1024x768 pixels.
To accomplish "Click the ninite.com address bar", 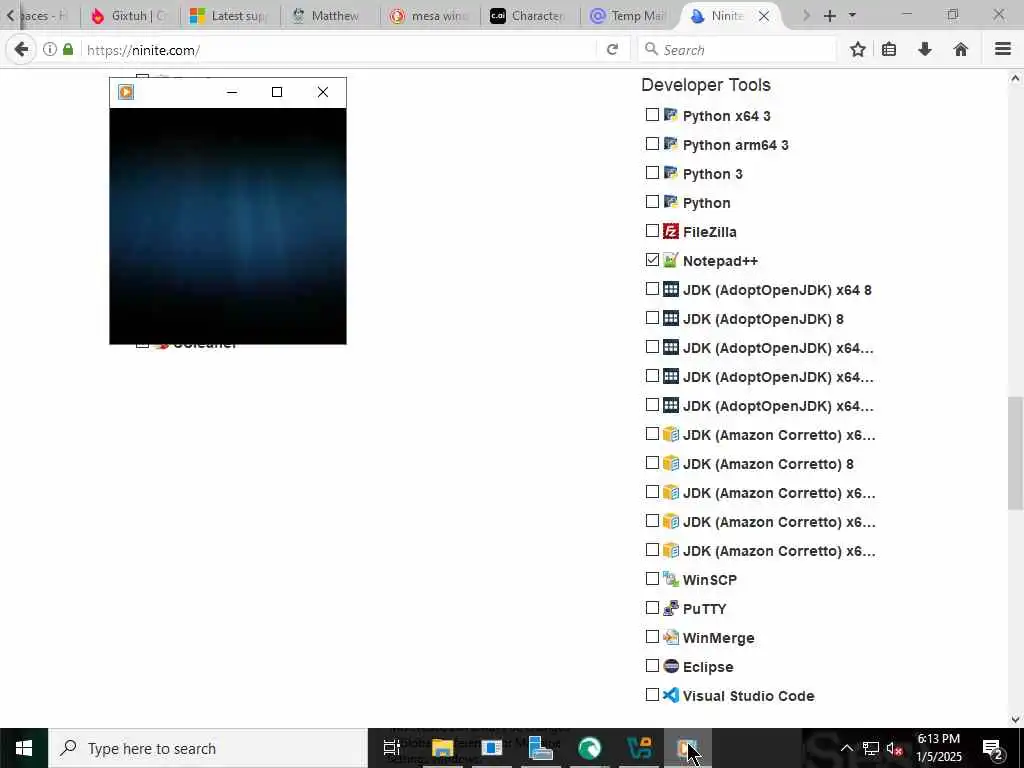I will pyautogui.click(x=340, y=50).
